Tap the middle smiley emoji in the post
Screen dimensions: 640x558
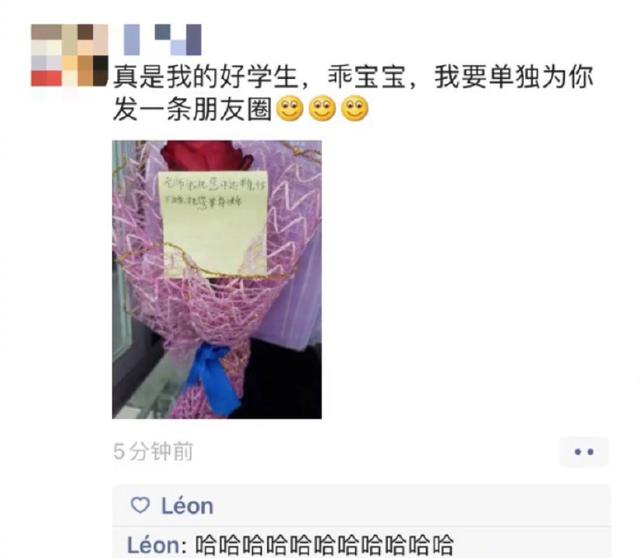[x=322, y=109]
